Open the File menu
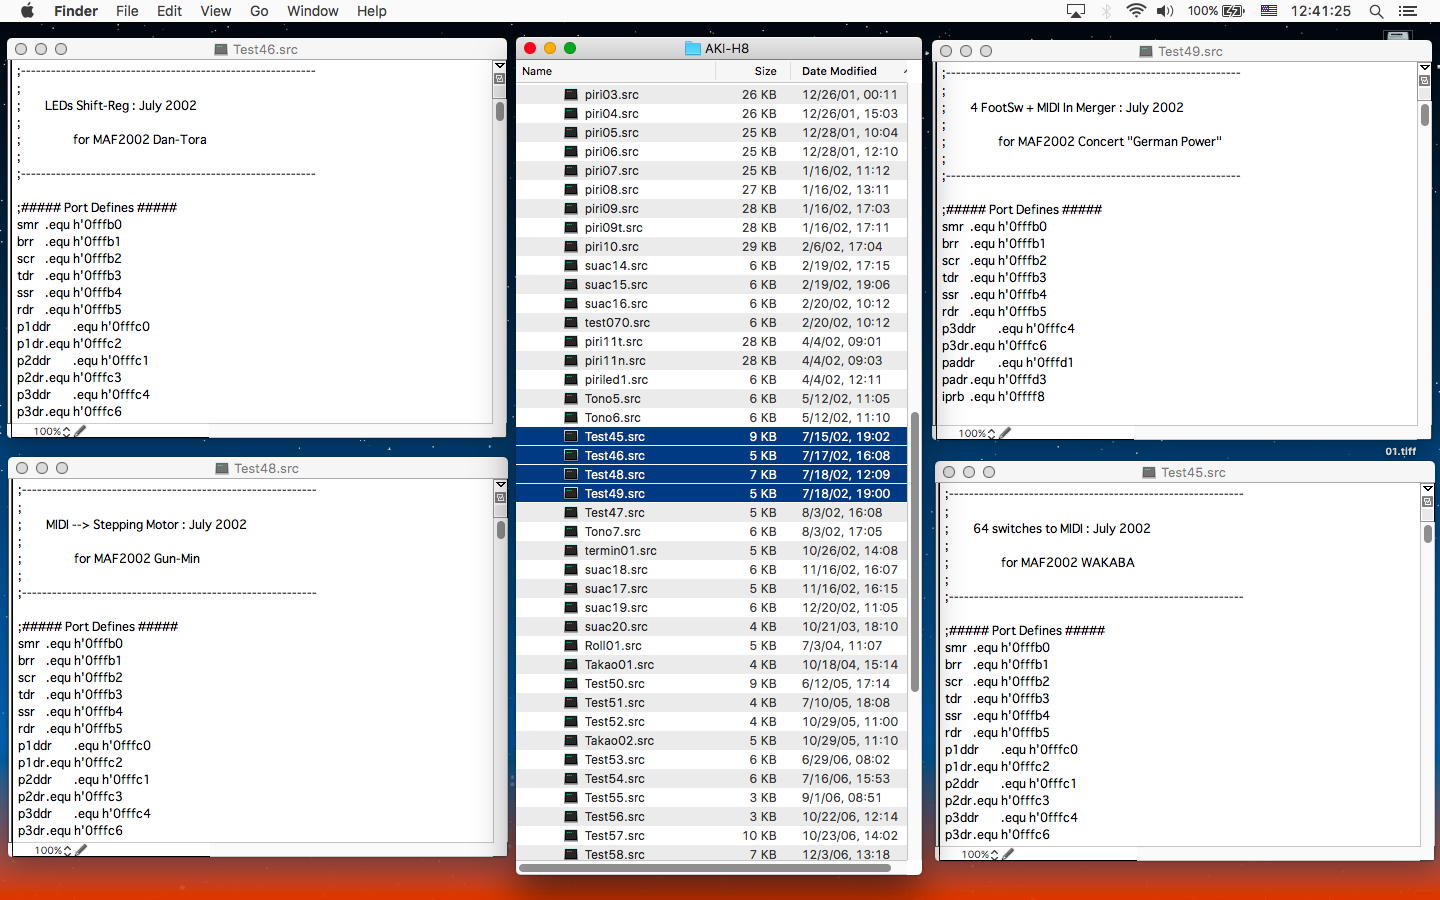 [127, 11]
